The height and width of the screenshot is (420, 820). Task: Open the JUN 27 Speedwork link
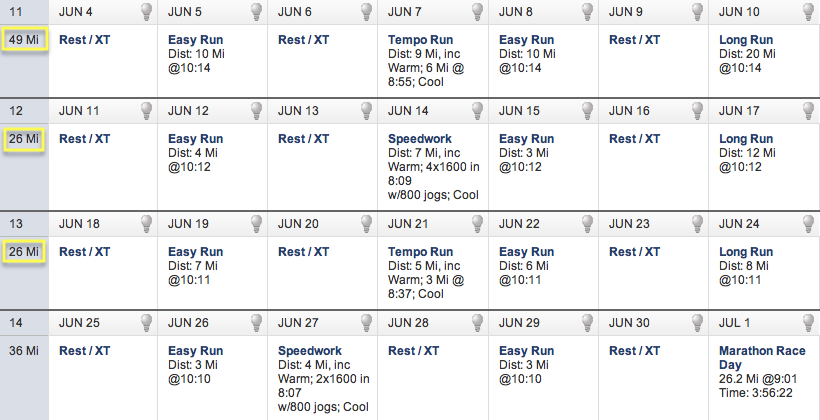[310, 350]
